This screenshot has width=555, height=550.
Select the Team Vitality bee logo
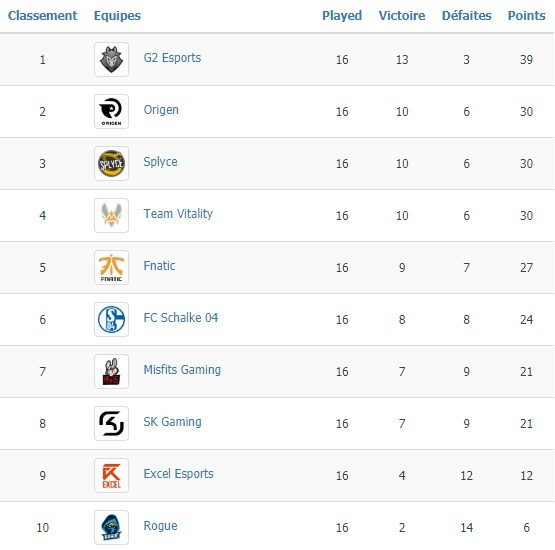[x=111, y=216]
